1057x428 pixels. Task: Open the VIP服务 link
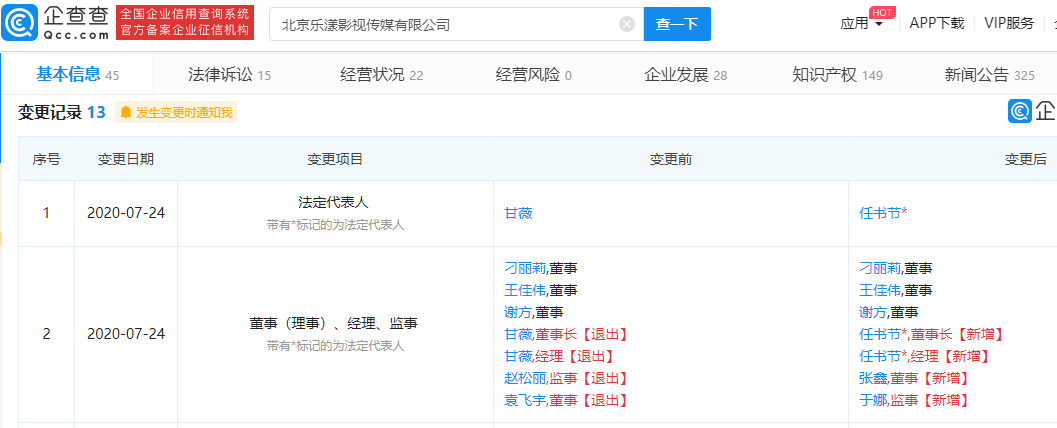click(1009, 24)
